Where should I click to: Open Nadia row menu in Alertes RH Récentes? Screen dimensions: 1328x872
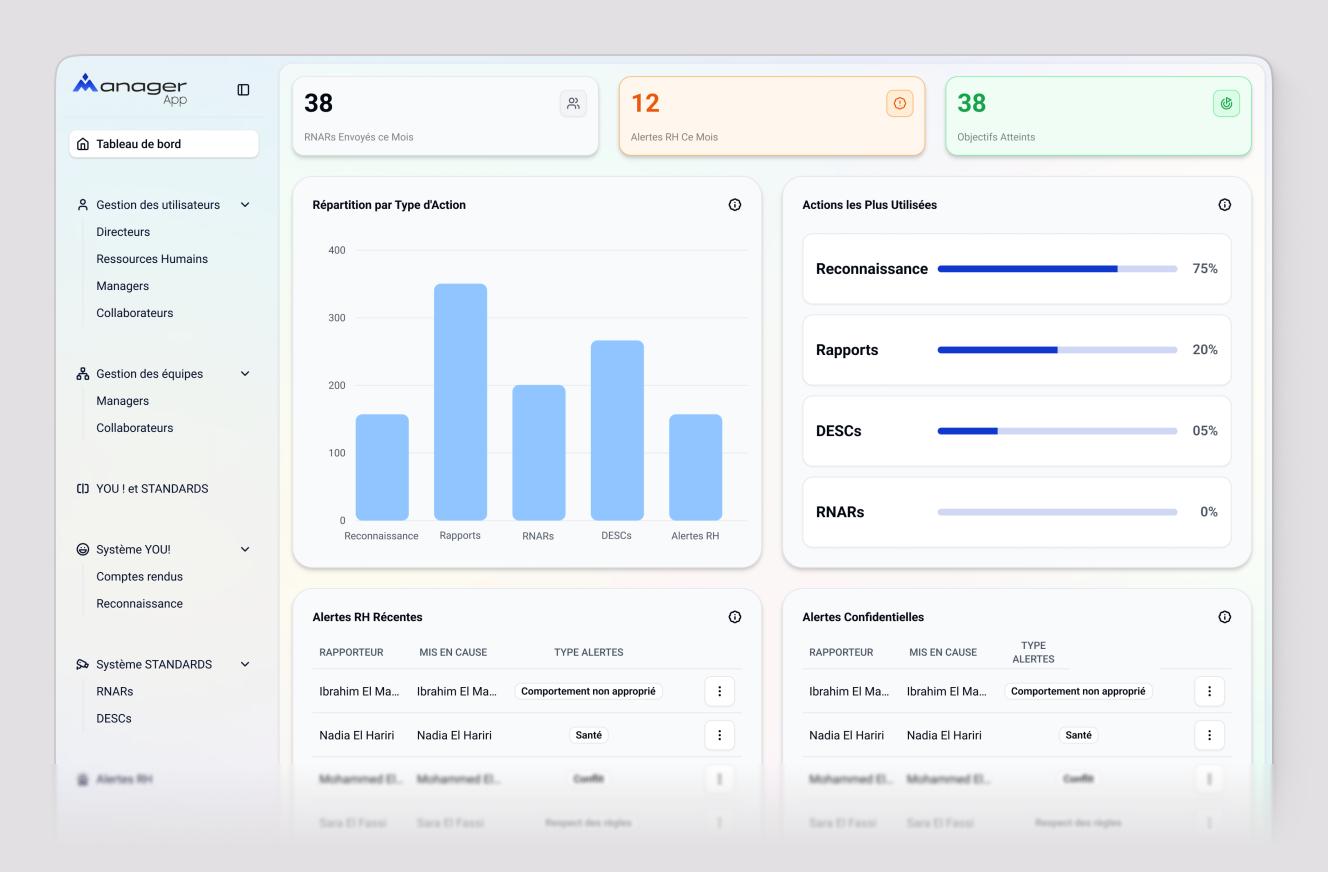point(720,735)
